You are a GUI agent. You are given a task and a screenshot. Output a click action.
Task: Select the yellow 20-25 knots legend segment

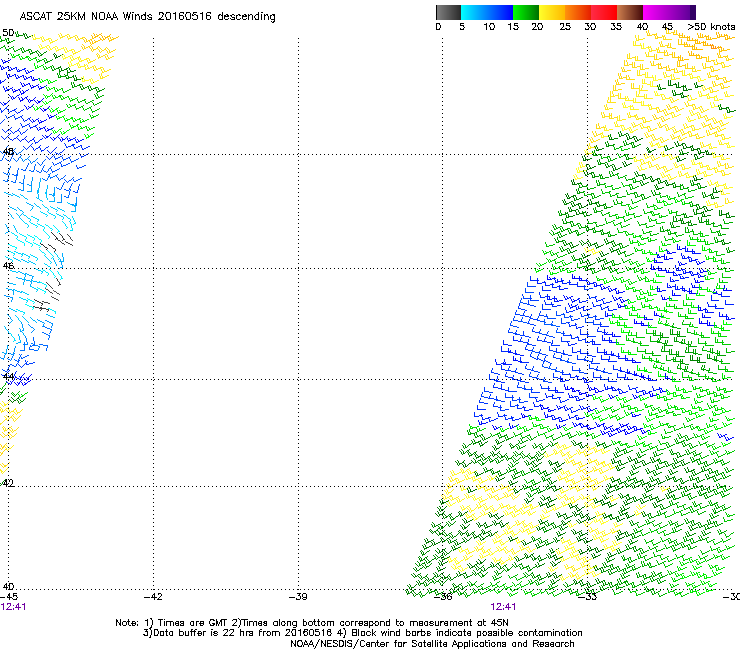[x=552, y=12]
